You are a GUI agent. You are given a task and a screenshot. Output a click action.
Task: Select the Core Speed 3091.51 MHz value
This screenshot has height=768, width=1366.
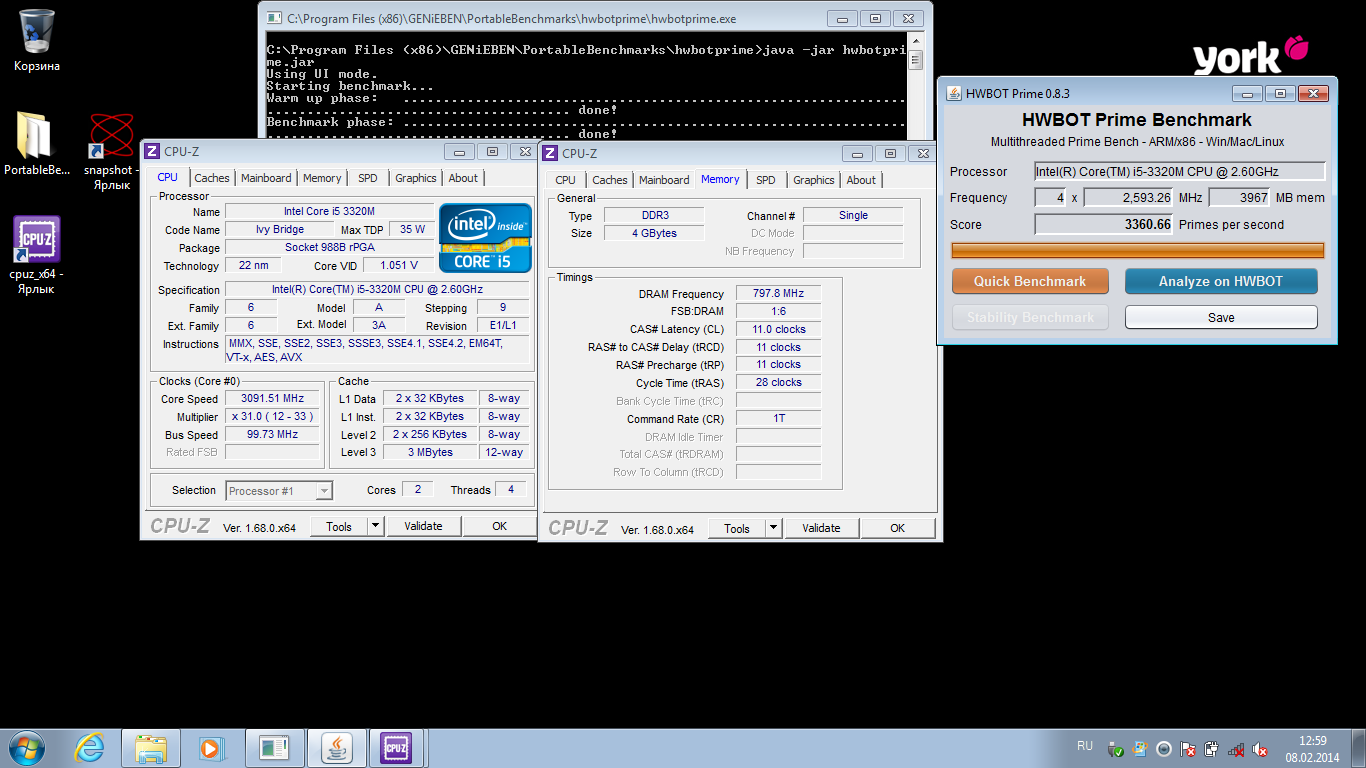tap(272, 398)
